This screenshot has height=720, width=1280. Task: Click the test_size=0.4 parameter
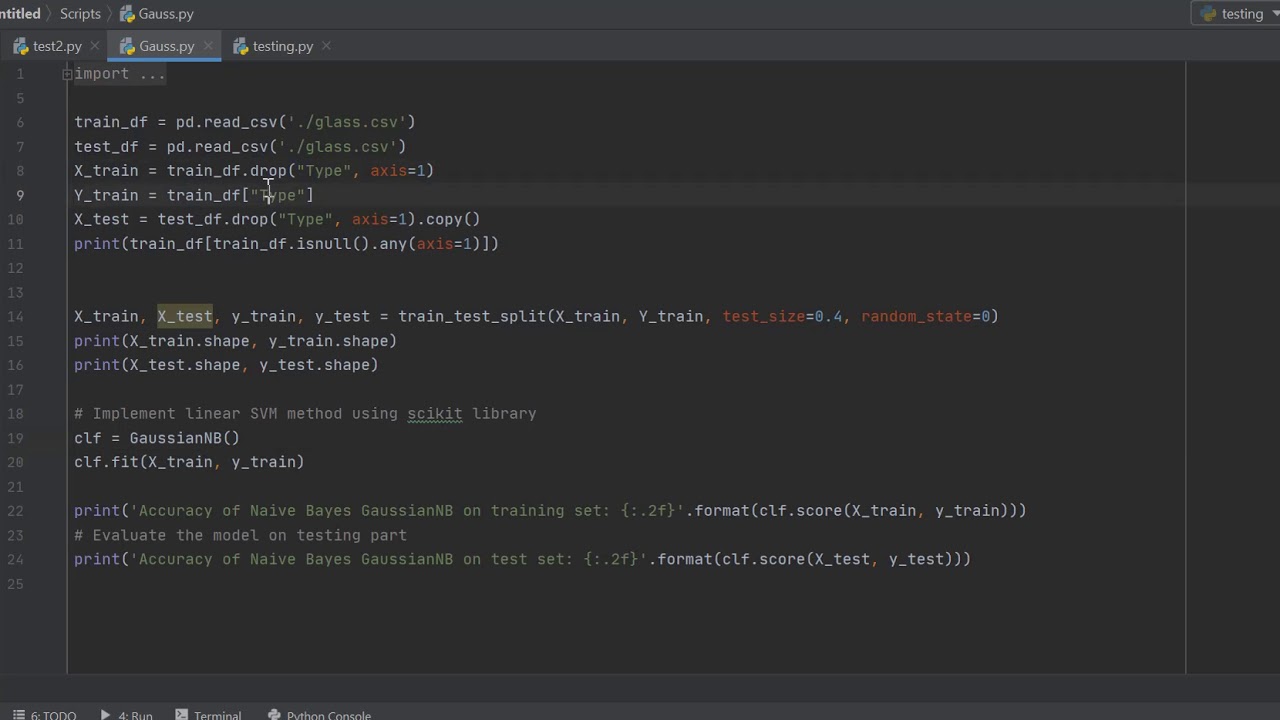783,316
